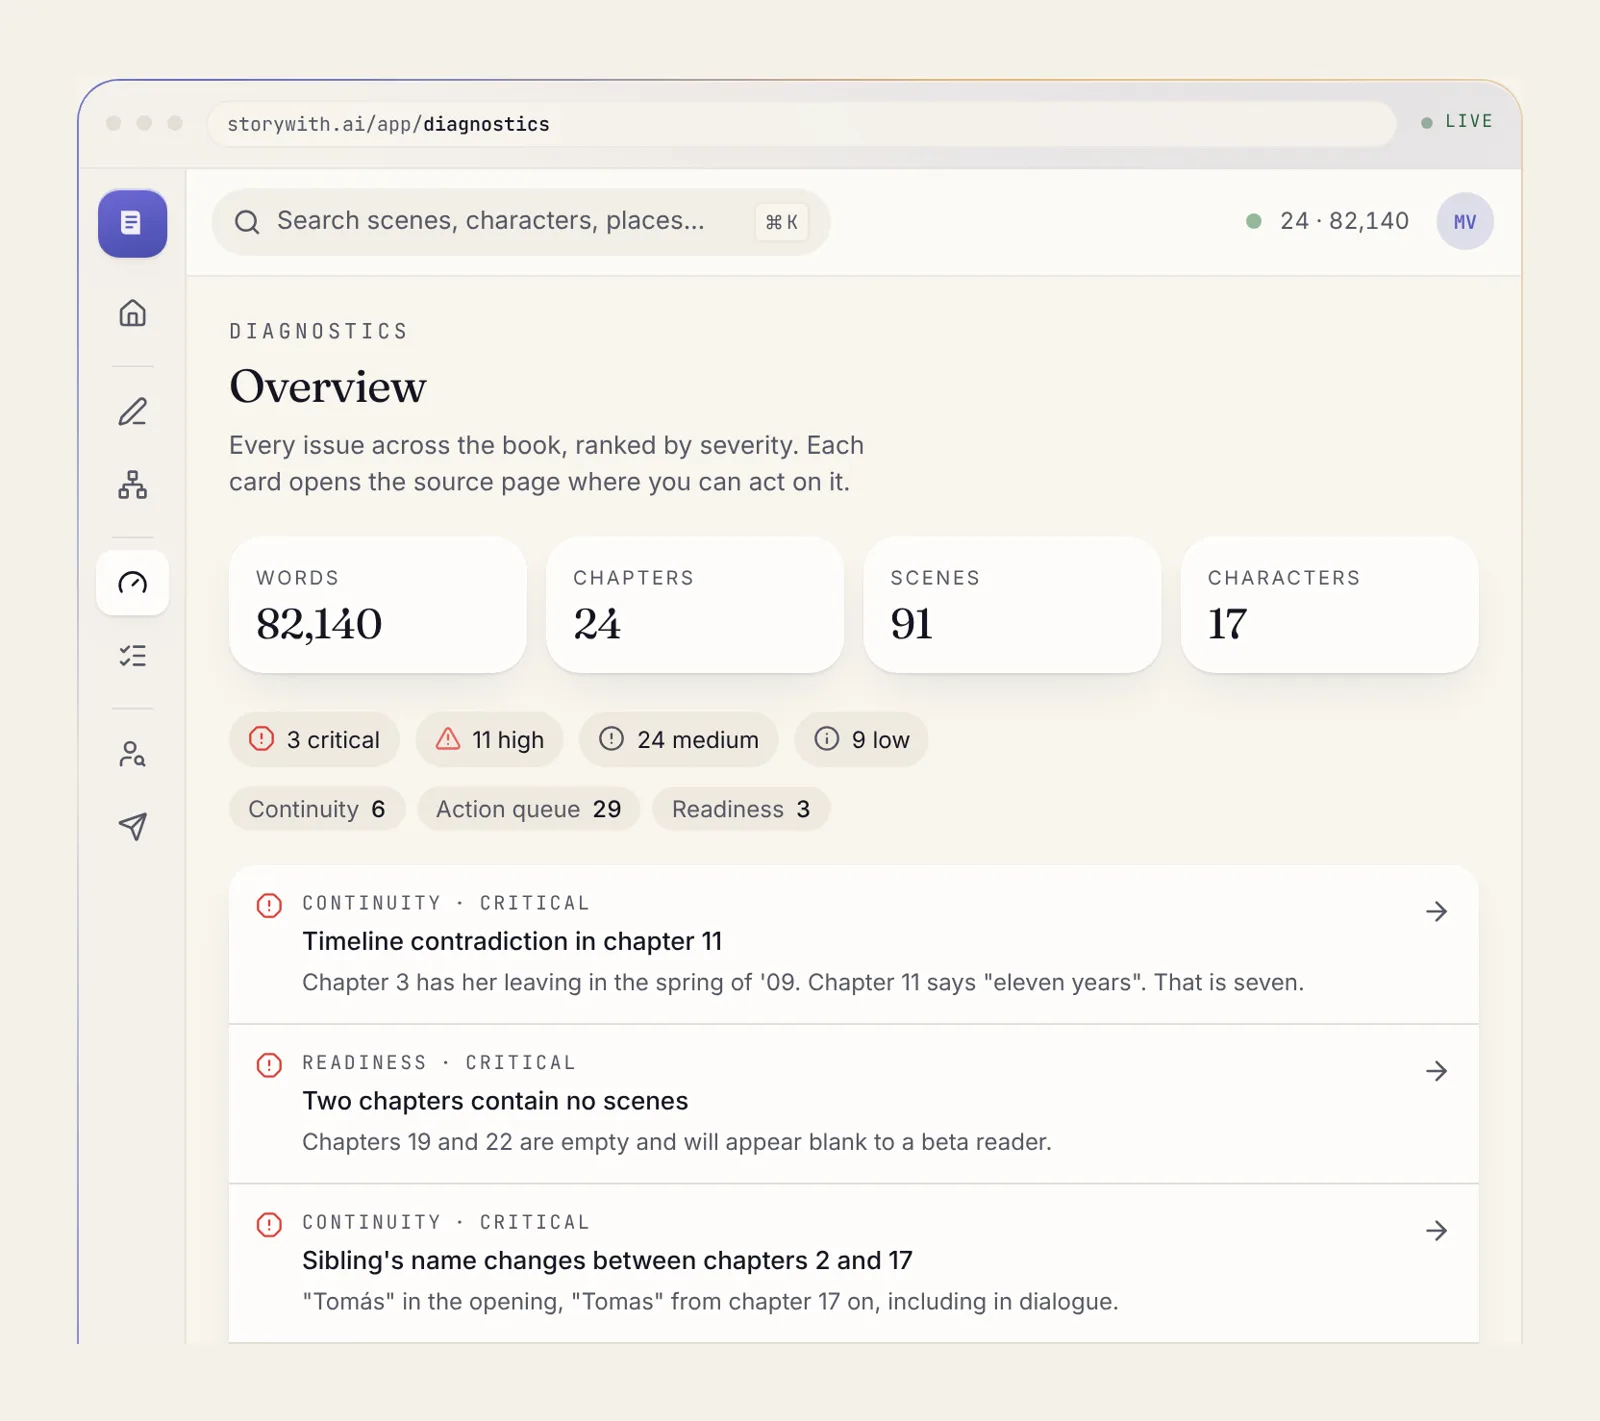
Task: Open the Characters 17 stat card
Action: point(1329,605)
